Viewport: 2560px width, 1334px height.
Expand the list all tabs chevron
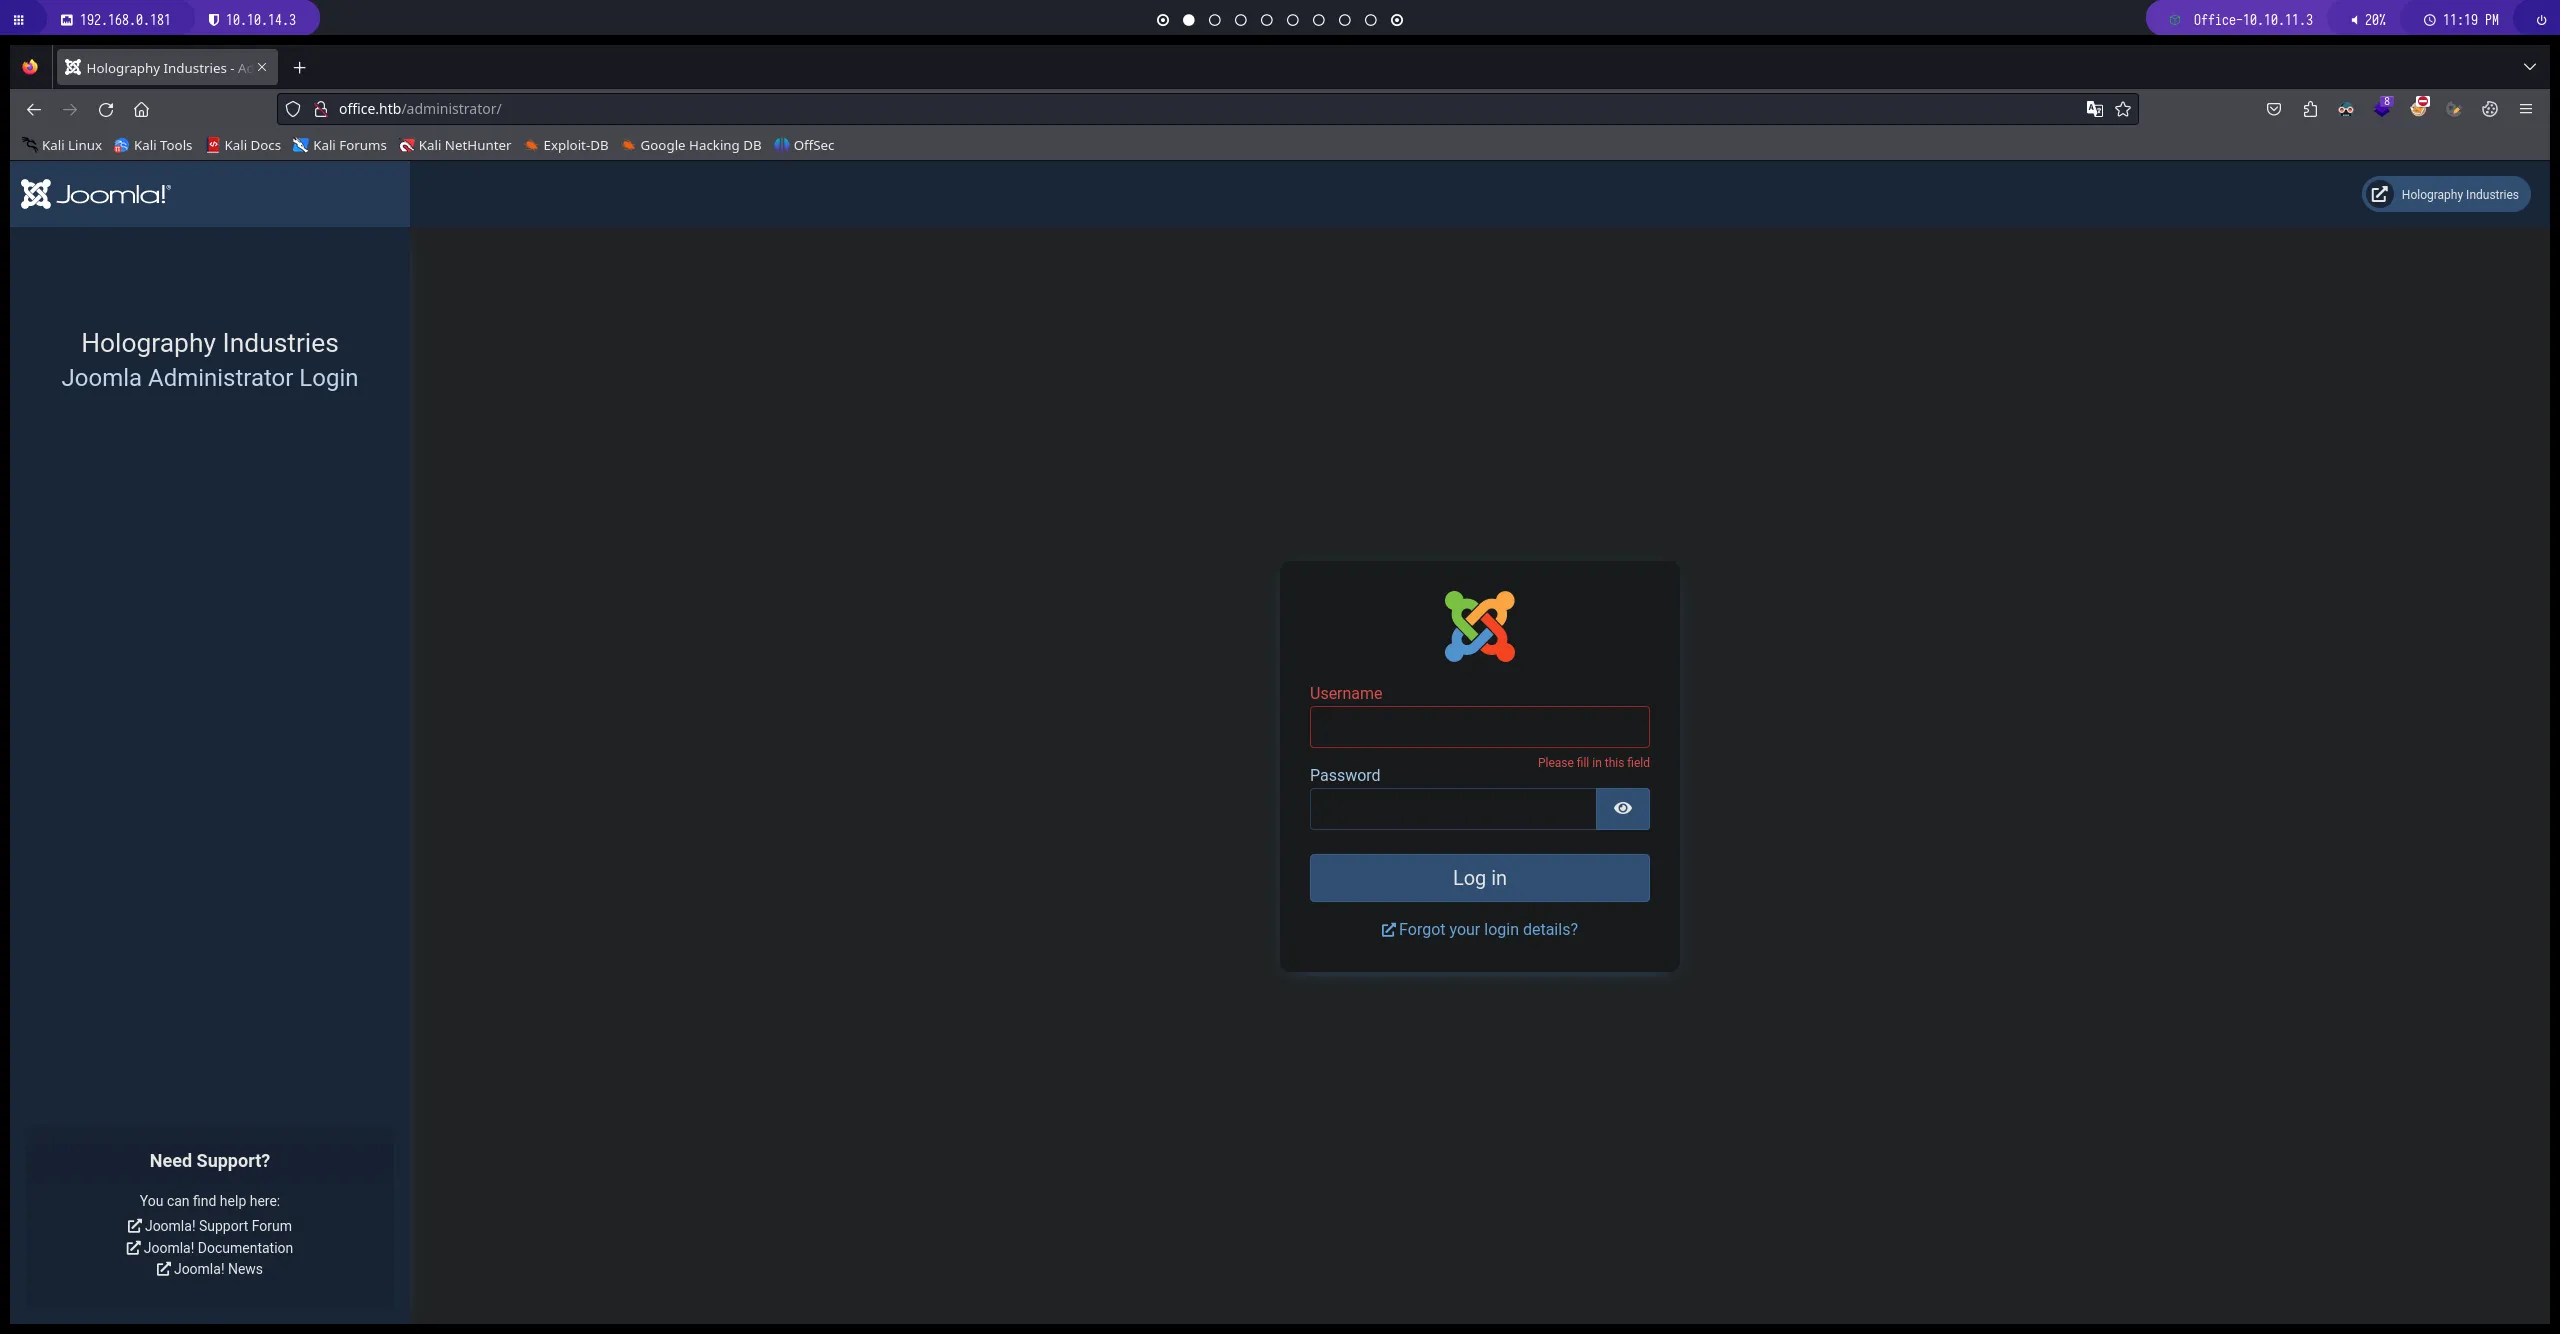2530,67
